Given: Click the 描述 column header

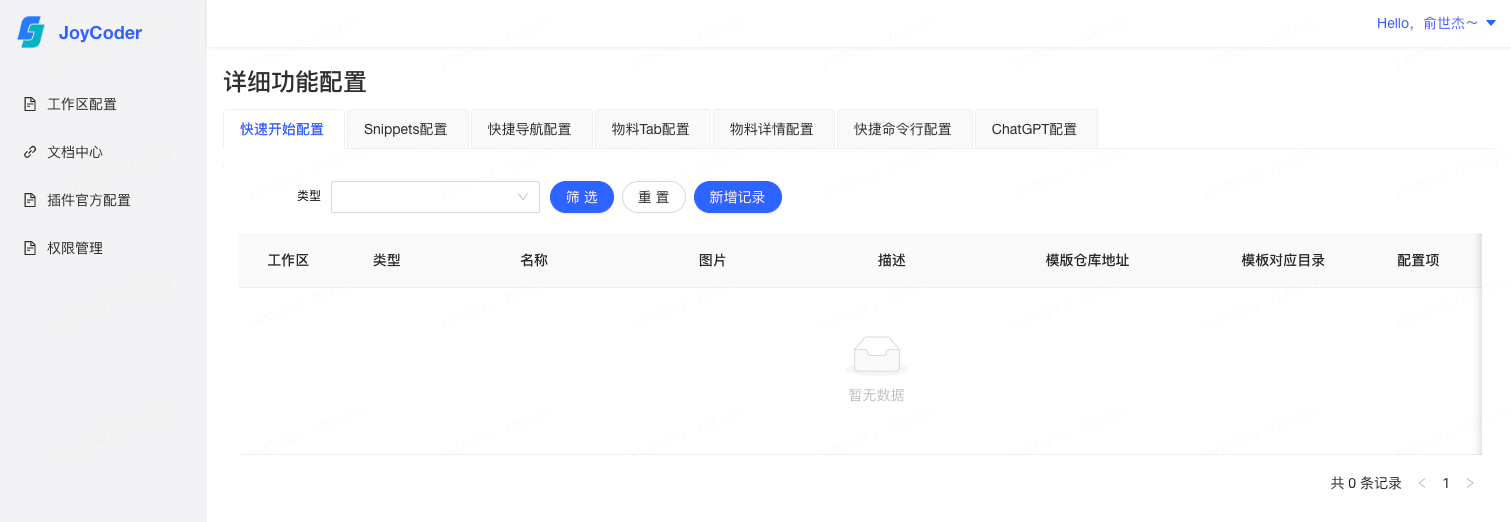Looking at the screenshot, I should 892,260.
